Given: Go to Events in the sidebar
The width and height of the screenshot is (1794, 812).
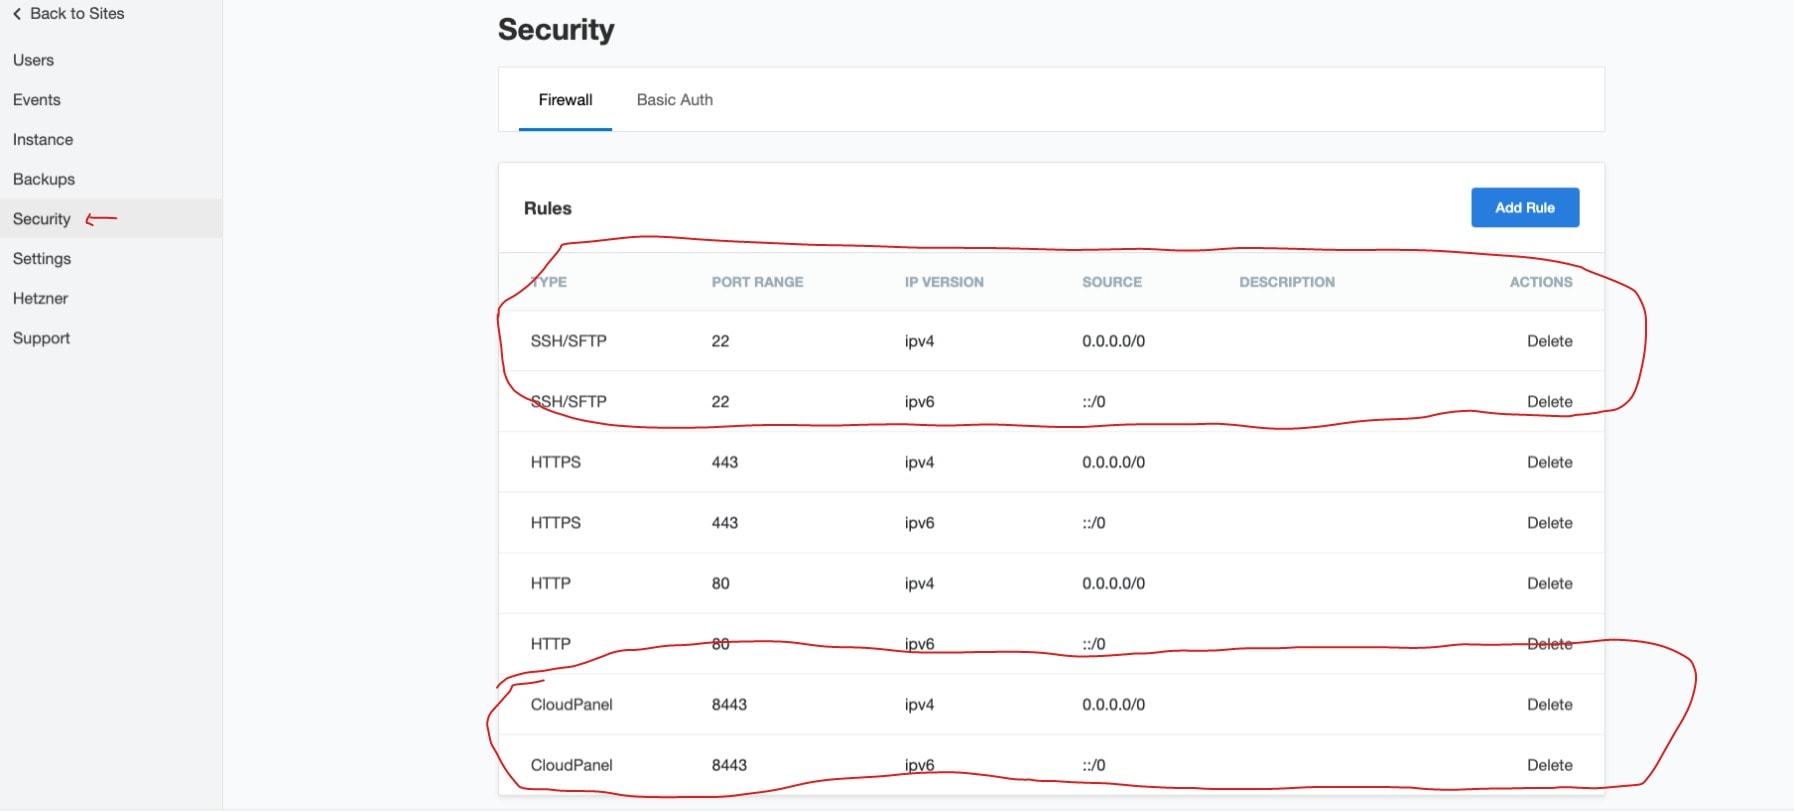Looking at the screenshot, I should [x=36, y=100].
